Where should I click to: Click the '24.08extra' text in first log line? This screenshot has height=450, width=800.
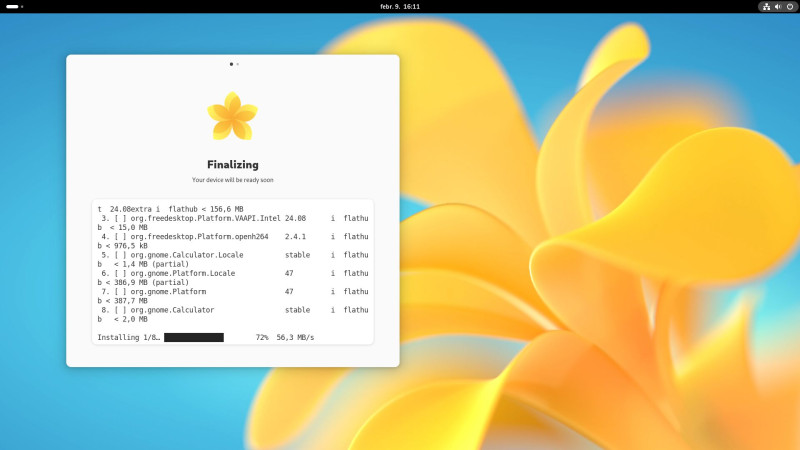[x=131, y=209]
